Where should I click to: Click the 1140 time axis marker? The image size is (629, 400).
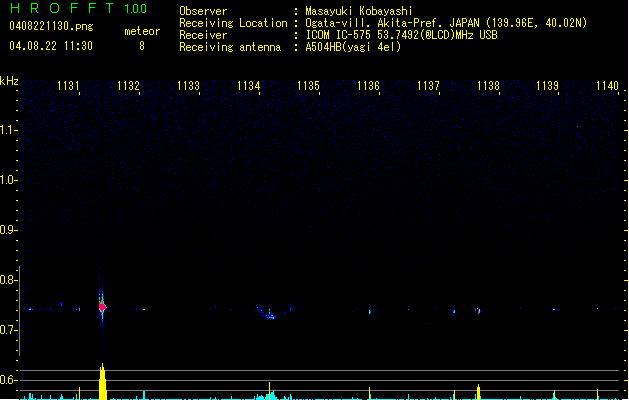pos(607,85)
